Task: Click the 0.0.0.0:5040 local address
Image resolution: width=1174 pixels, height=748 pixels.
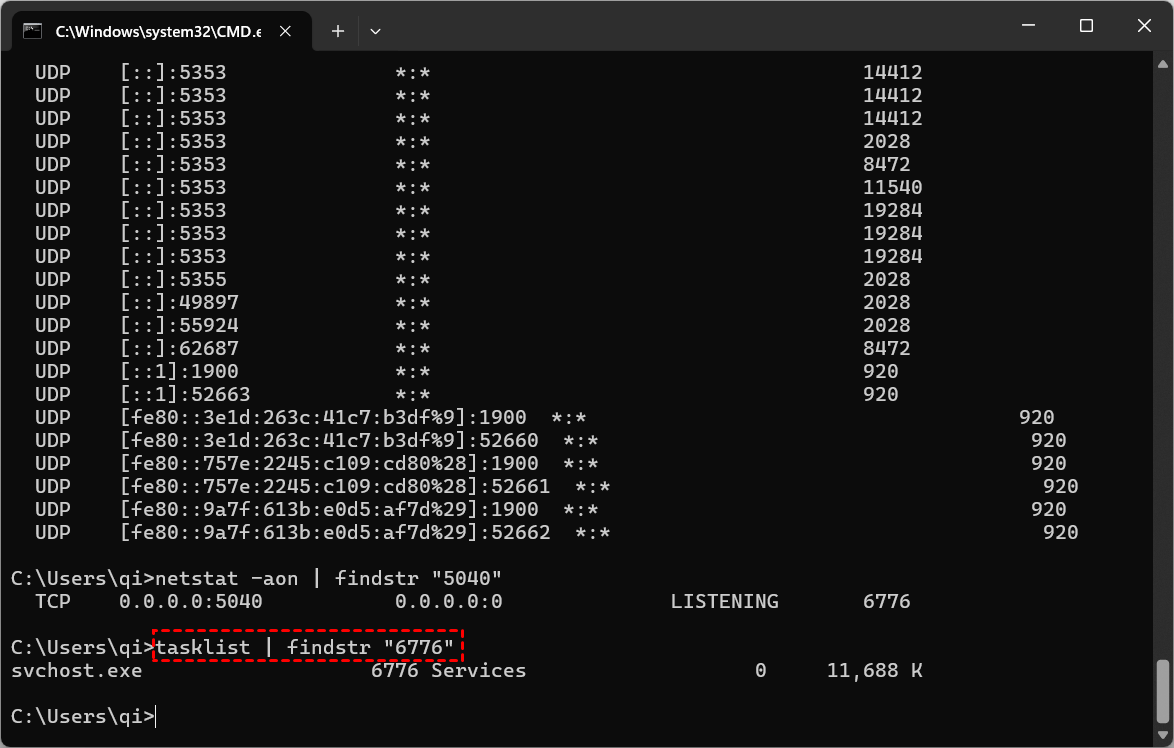Action: click(x=191, y=602)
